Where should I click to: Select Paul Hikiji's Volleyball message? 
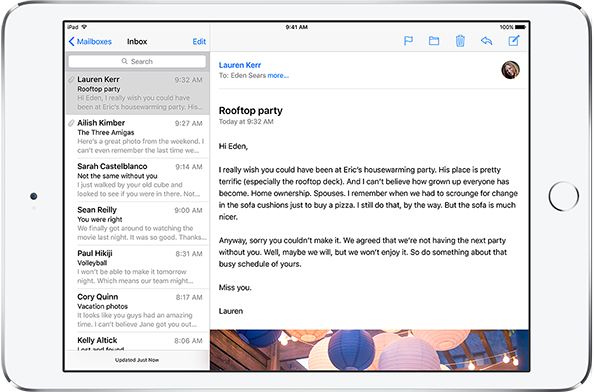[x=137, y=267]
